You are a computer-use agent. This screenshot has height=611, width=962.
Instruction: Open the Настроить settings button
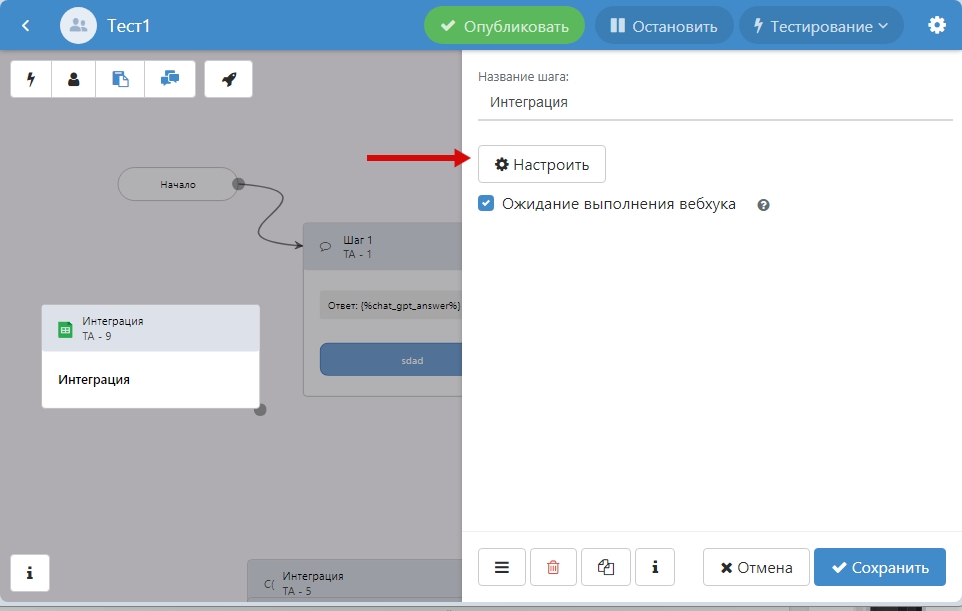(542, 164)
